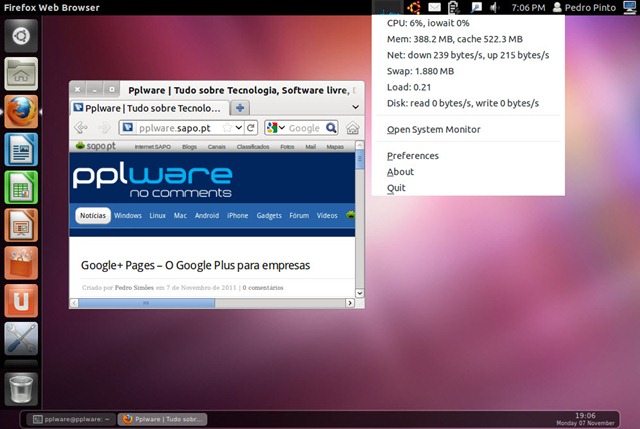
Task: Open the messaging mail envelope indicator
Action: [434, 7]
